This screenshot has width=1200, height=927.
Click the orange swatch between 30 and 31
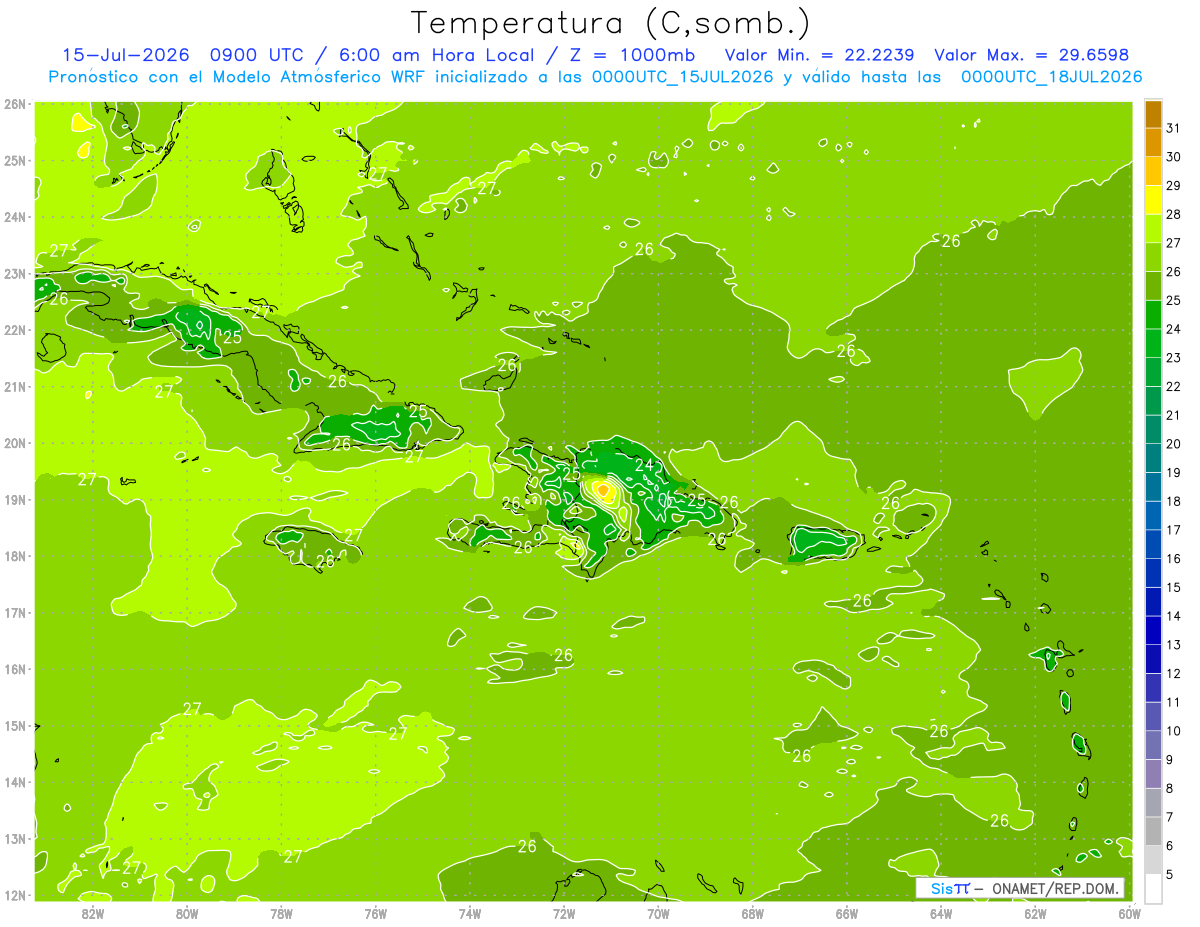pyautogui.click(x=1153, y=142)
